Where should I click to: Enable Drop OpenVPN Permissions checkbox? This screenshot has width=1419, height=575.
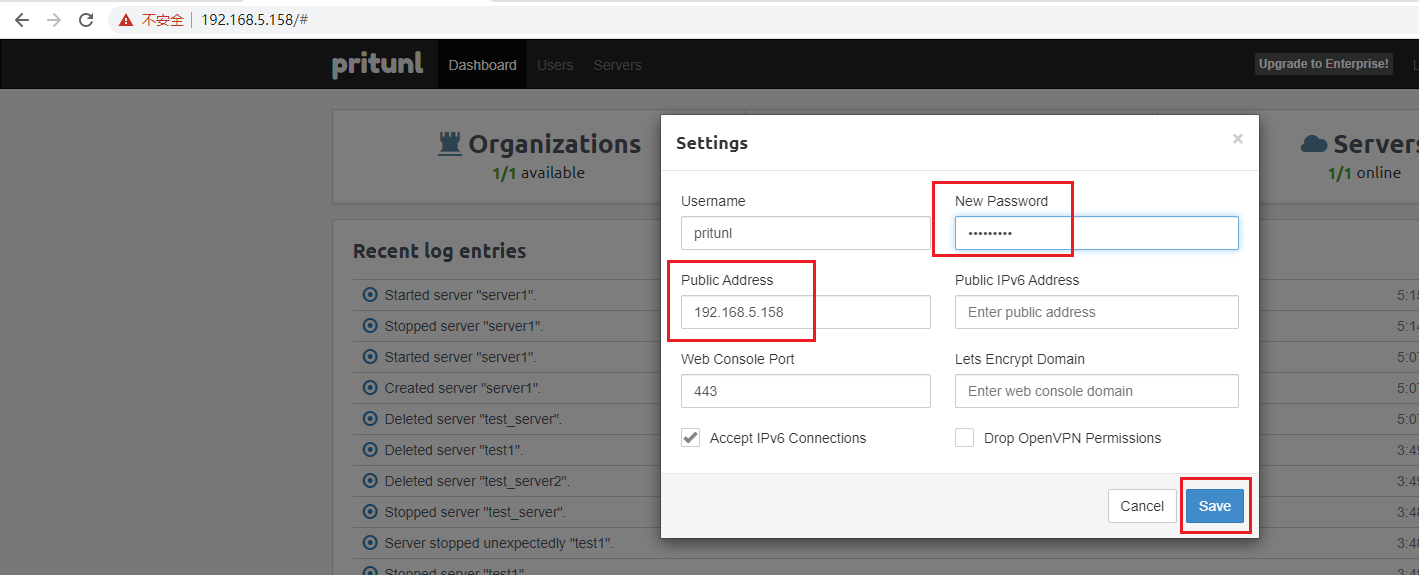click(964, 438)
